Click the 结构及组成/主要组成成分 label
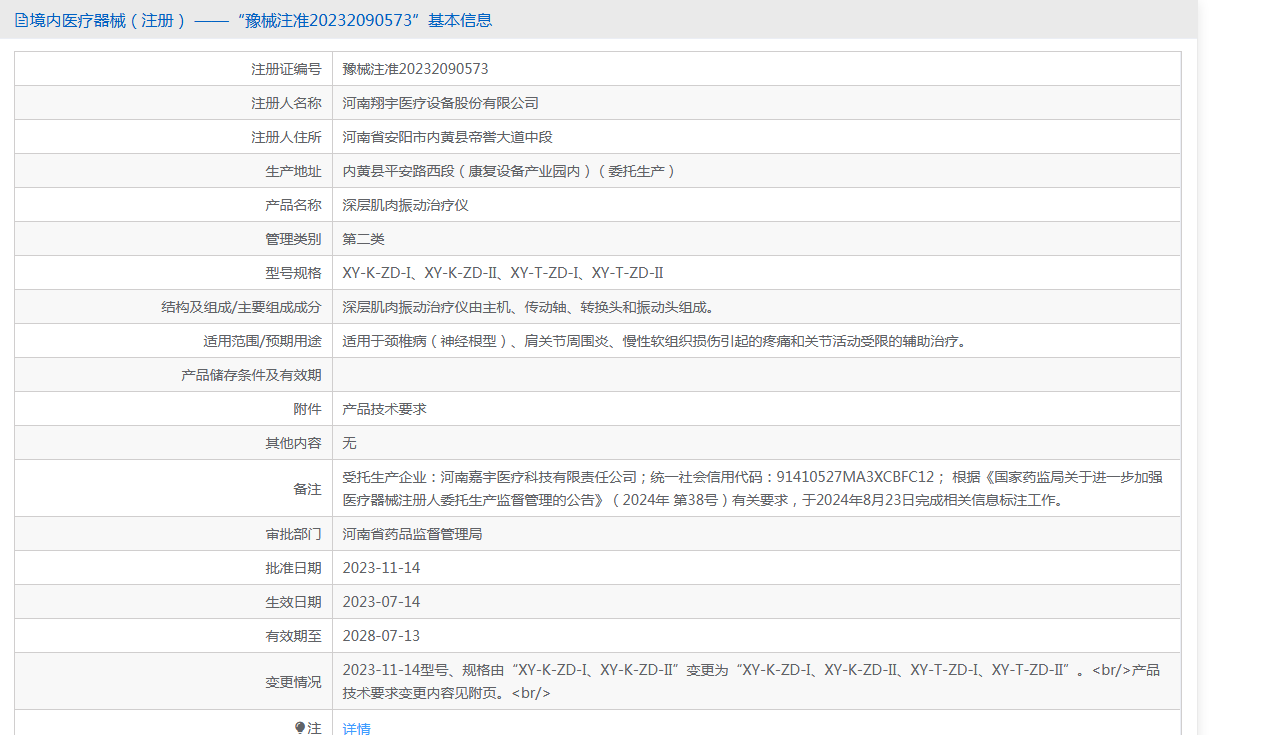This screenshot has width=1280, height=735. tap(241, 307)
